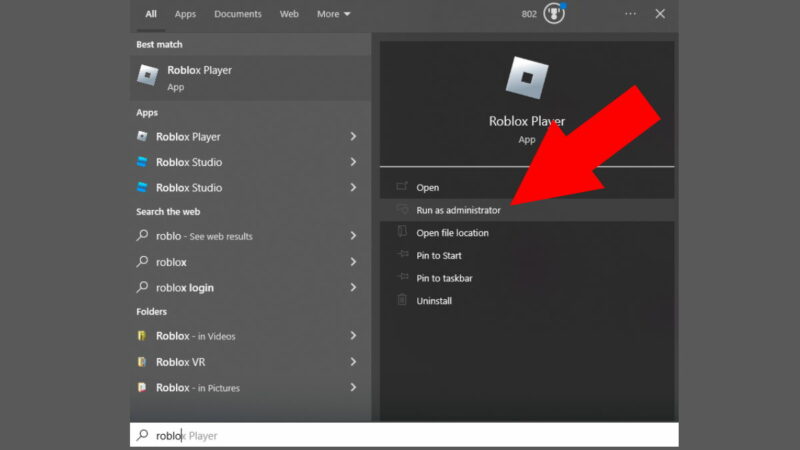Expand the 'roblox login' web suggestion arrow

(x=353, y=288)
